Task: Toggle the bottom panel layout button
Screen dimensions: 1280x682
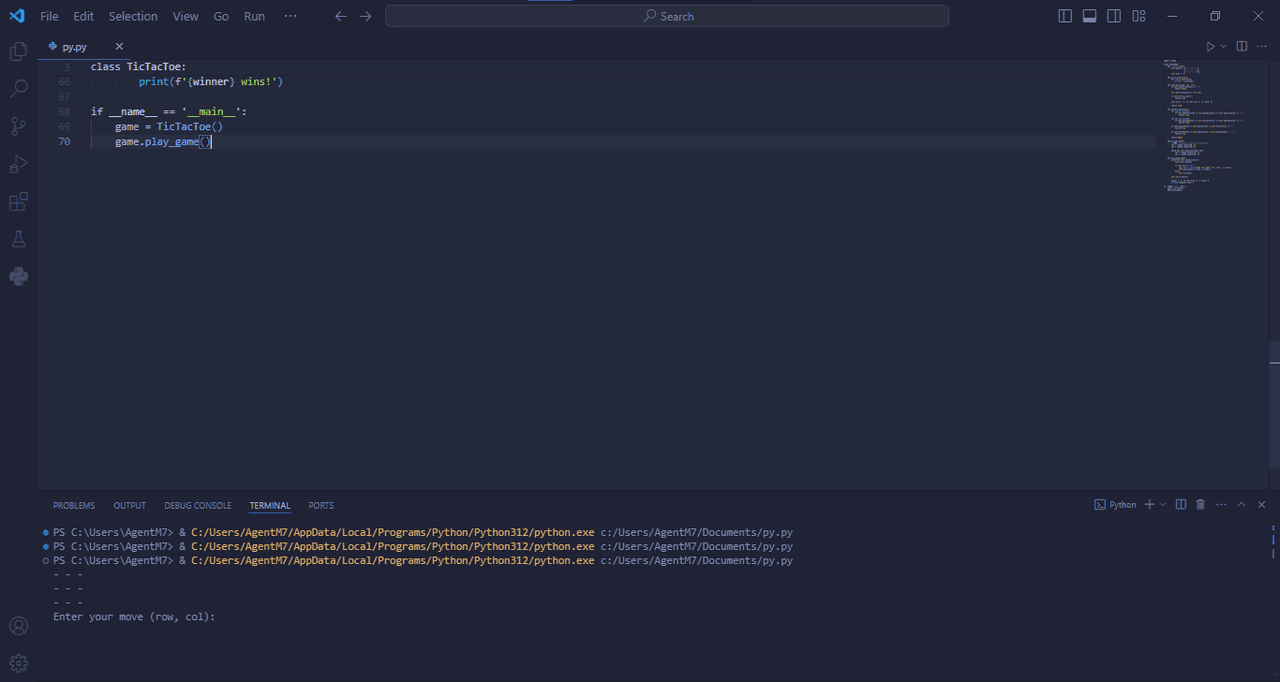Action: pyautogui.click(x=1090, y=16)
